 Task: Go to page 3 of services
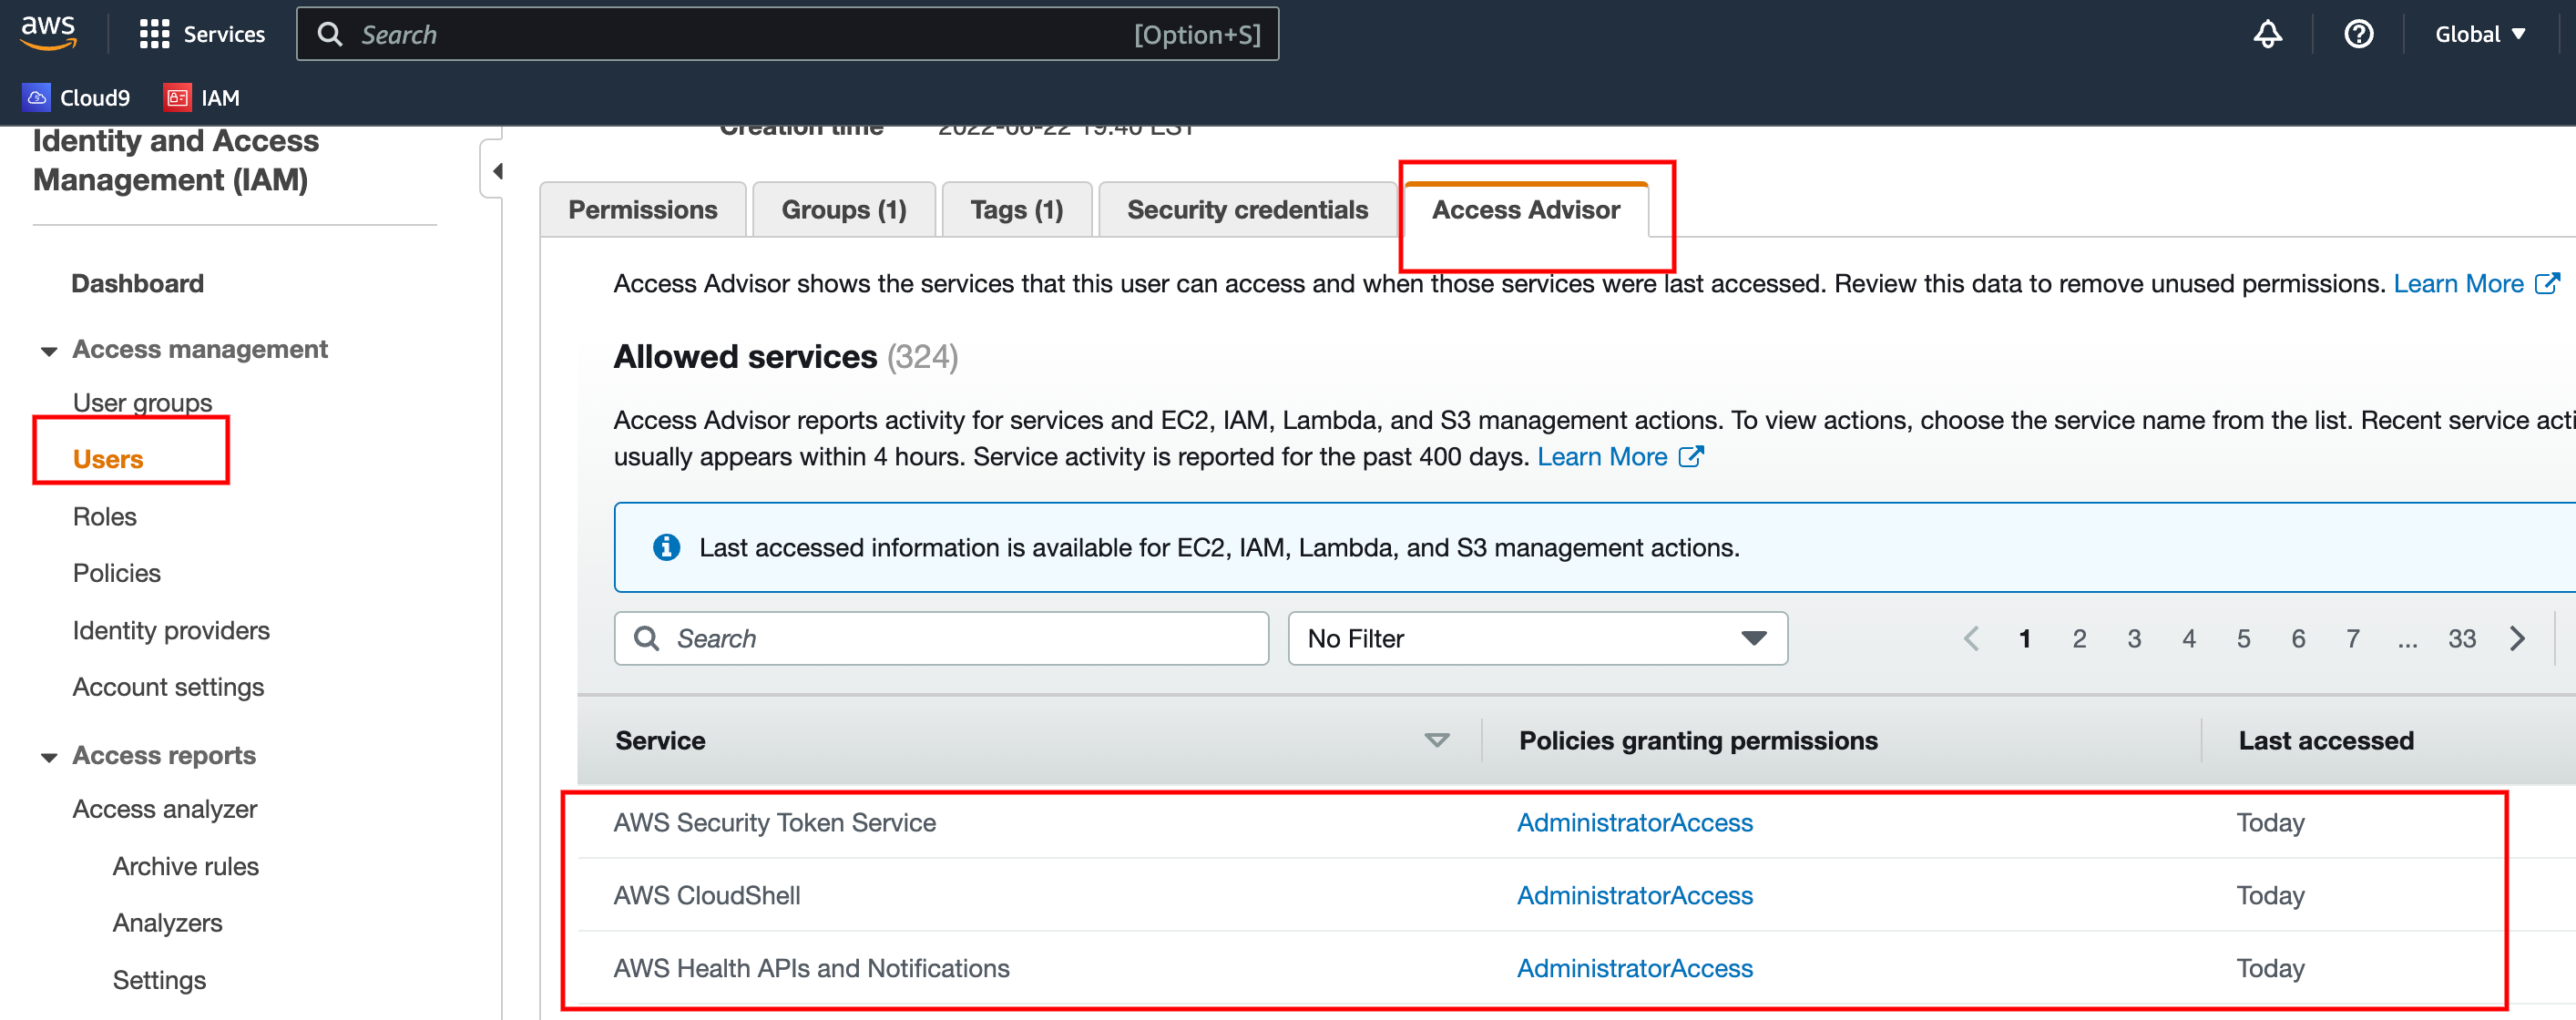(2133, 638)
